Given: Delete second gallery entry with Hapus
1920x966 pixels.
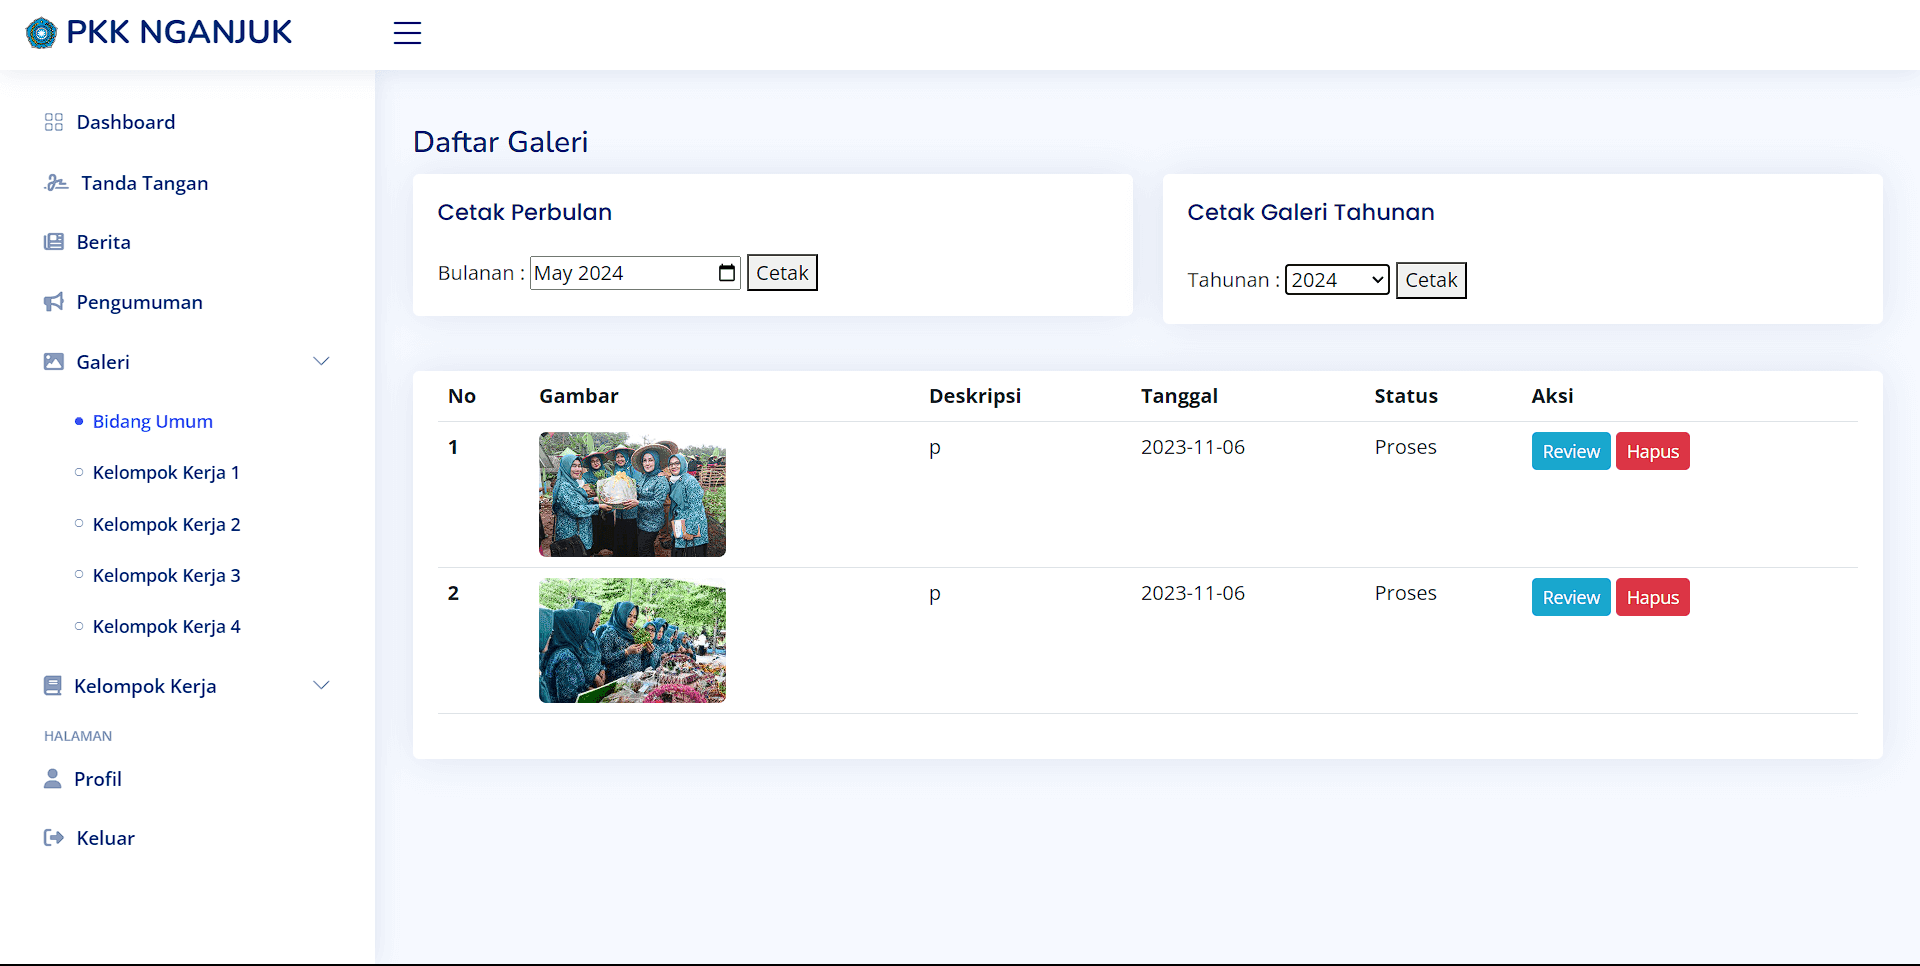Looking at the screenshot, I should click(x=1652, y=597).
